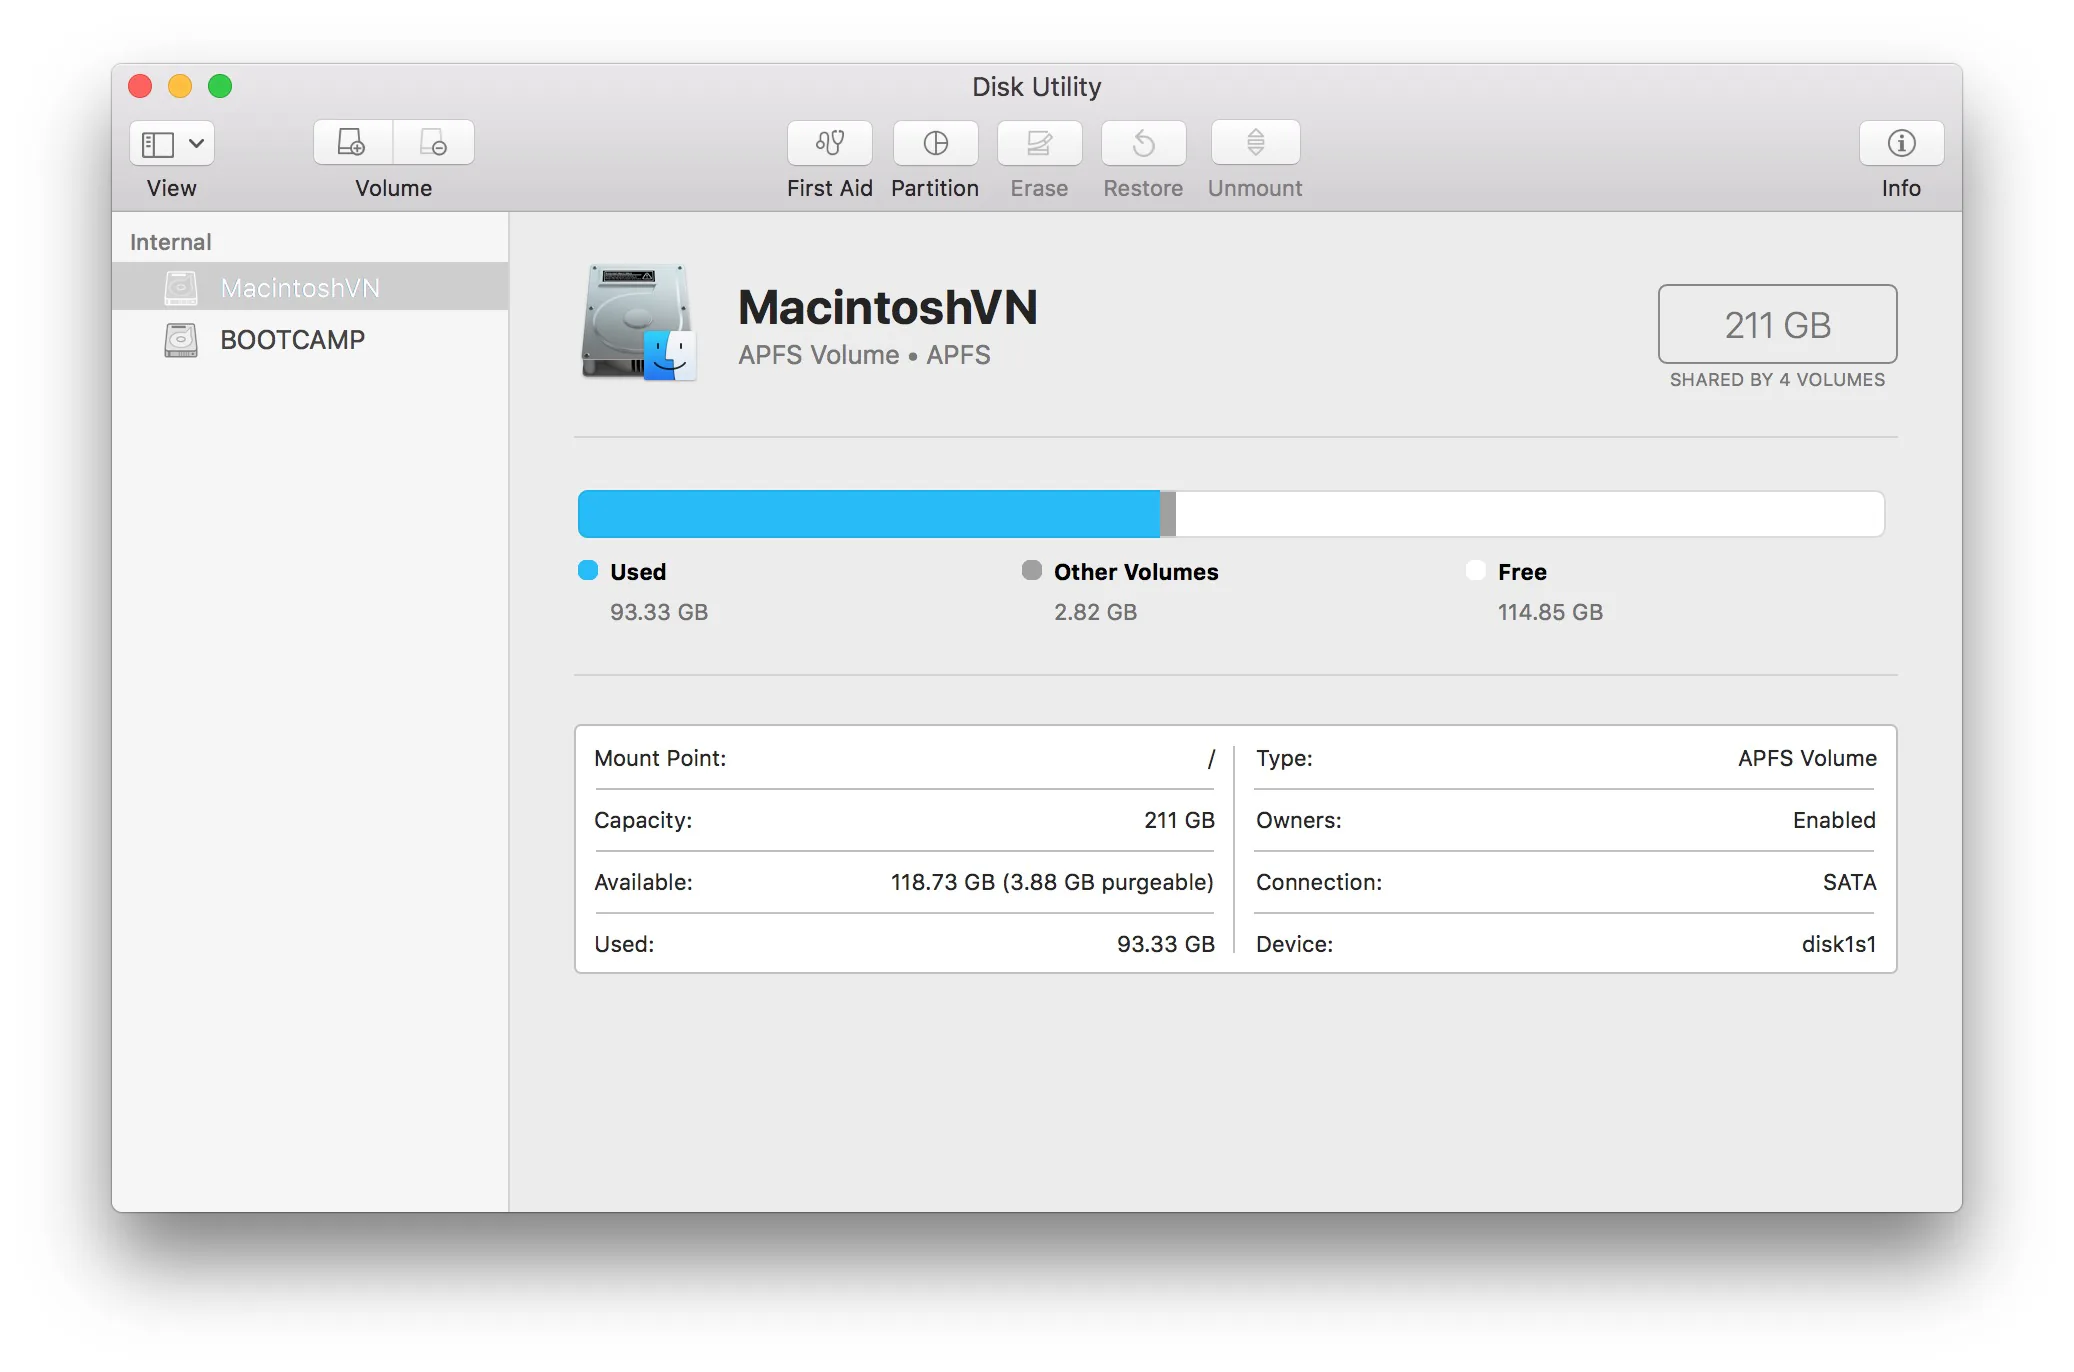Click '118.73 GB (3.88 GB purgeable)' value
This screenshot has width=2074, height=1372.
[x=1052, y=882]
